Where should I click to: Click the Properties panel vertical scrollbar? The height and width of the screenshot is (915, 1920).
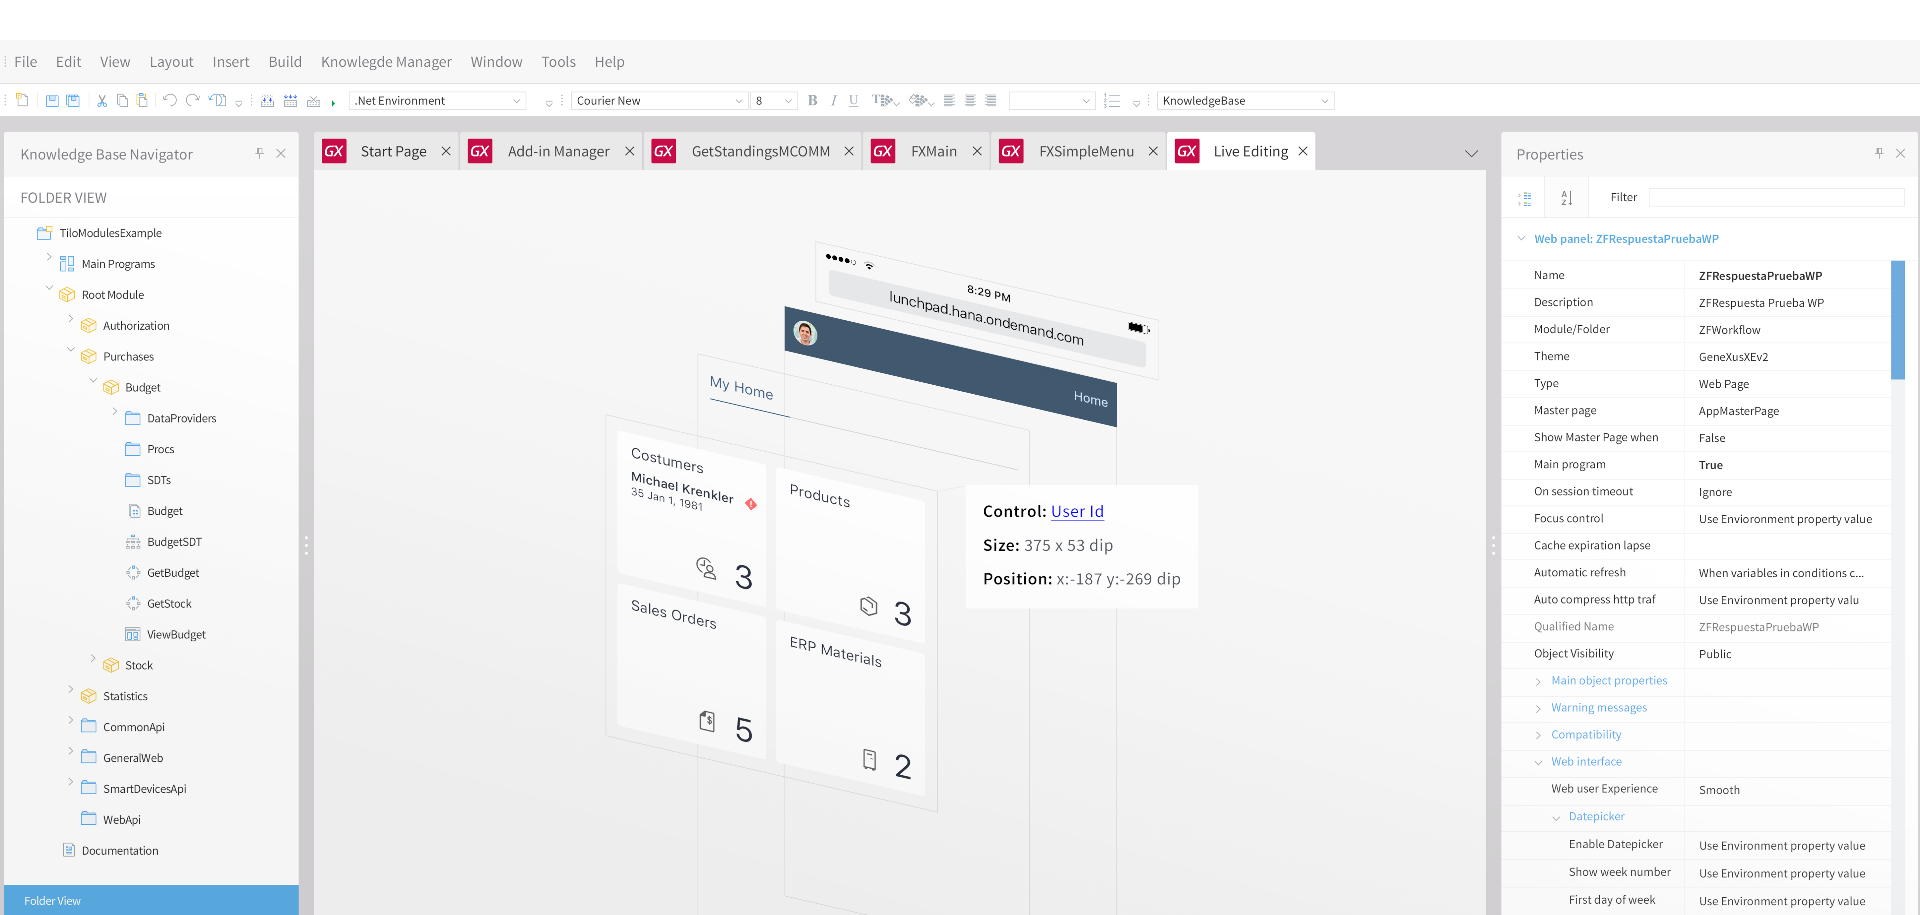[1897, 320]
